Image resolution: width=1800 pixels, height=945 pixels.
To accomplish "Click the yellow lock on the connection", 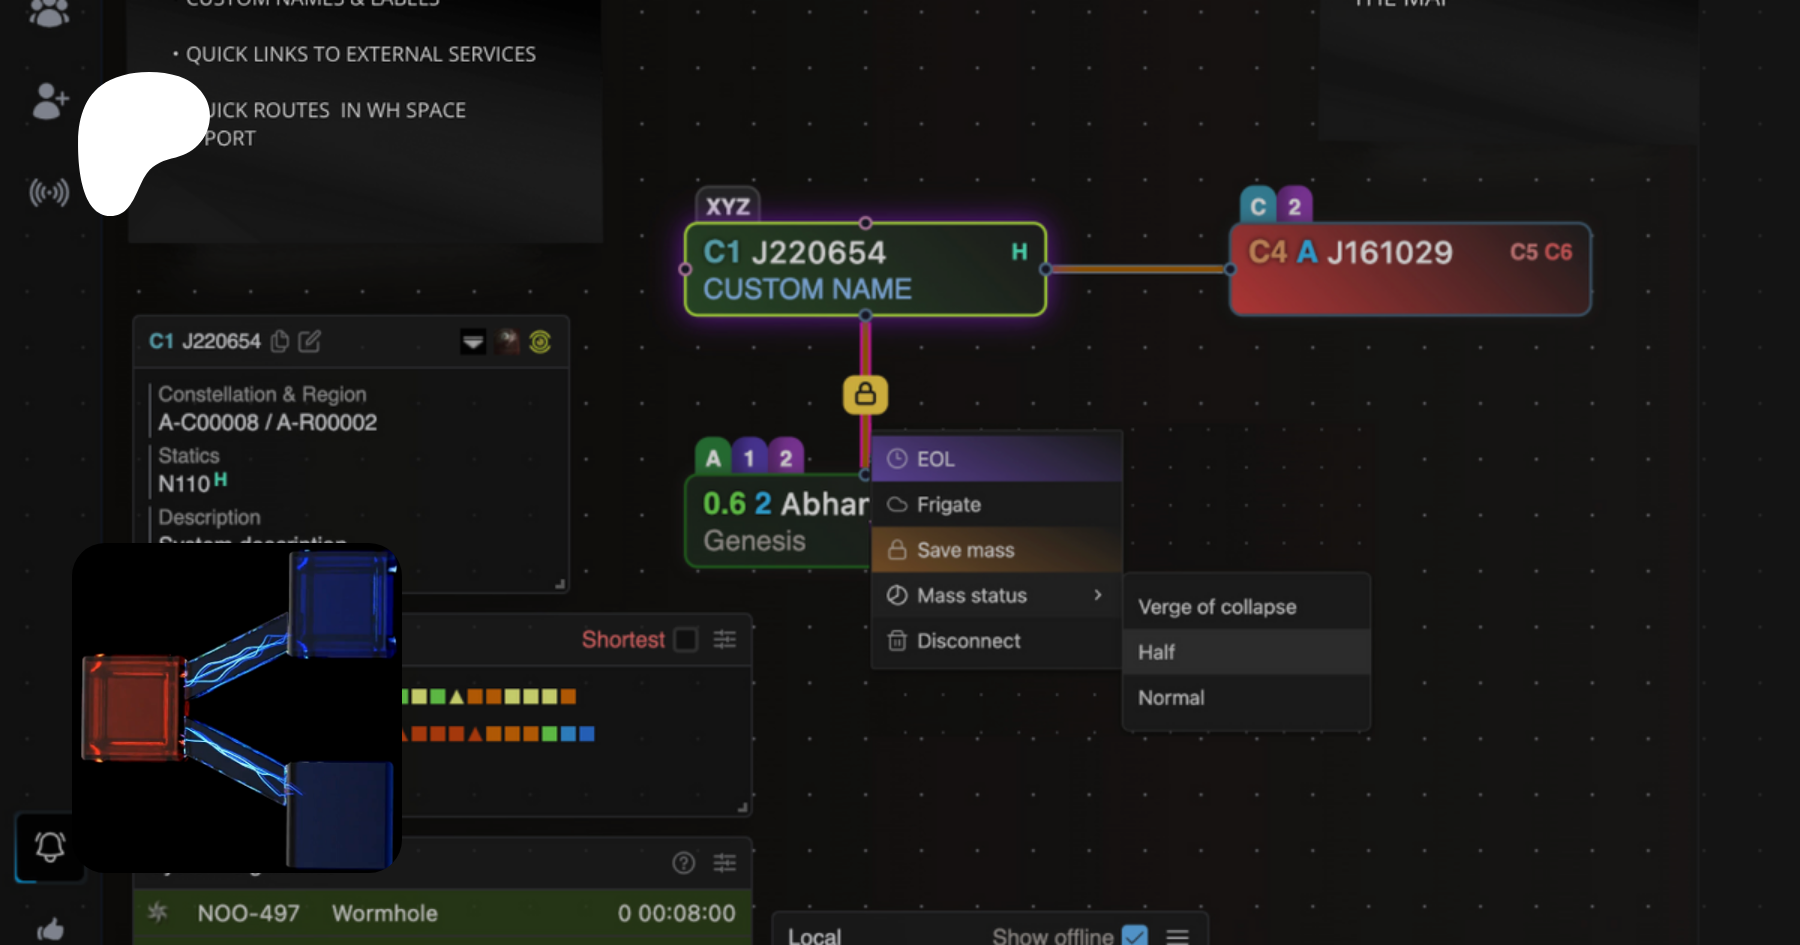I will pos(865,395).
